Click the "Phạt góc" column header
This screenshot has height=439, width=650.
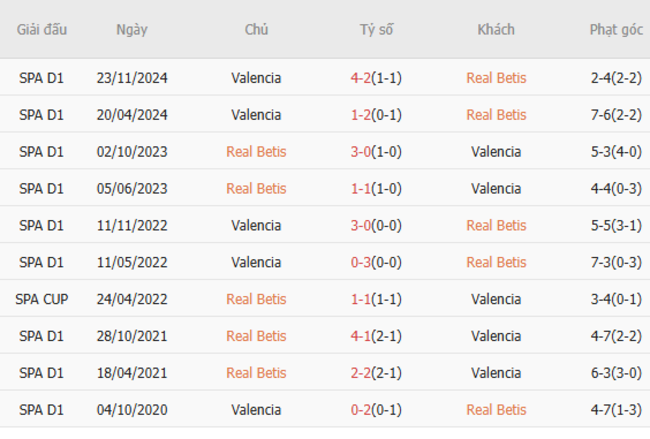pos(616,30)
